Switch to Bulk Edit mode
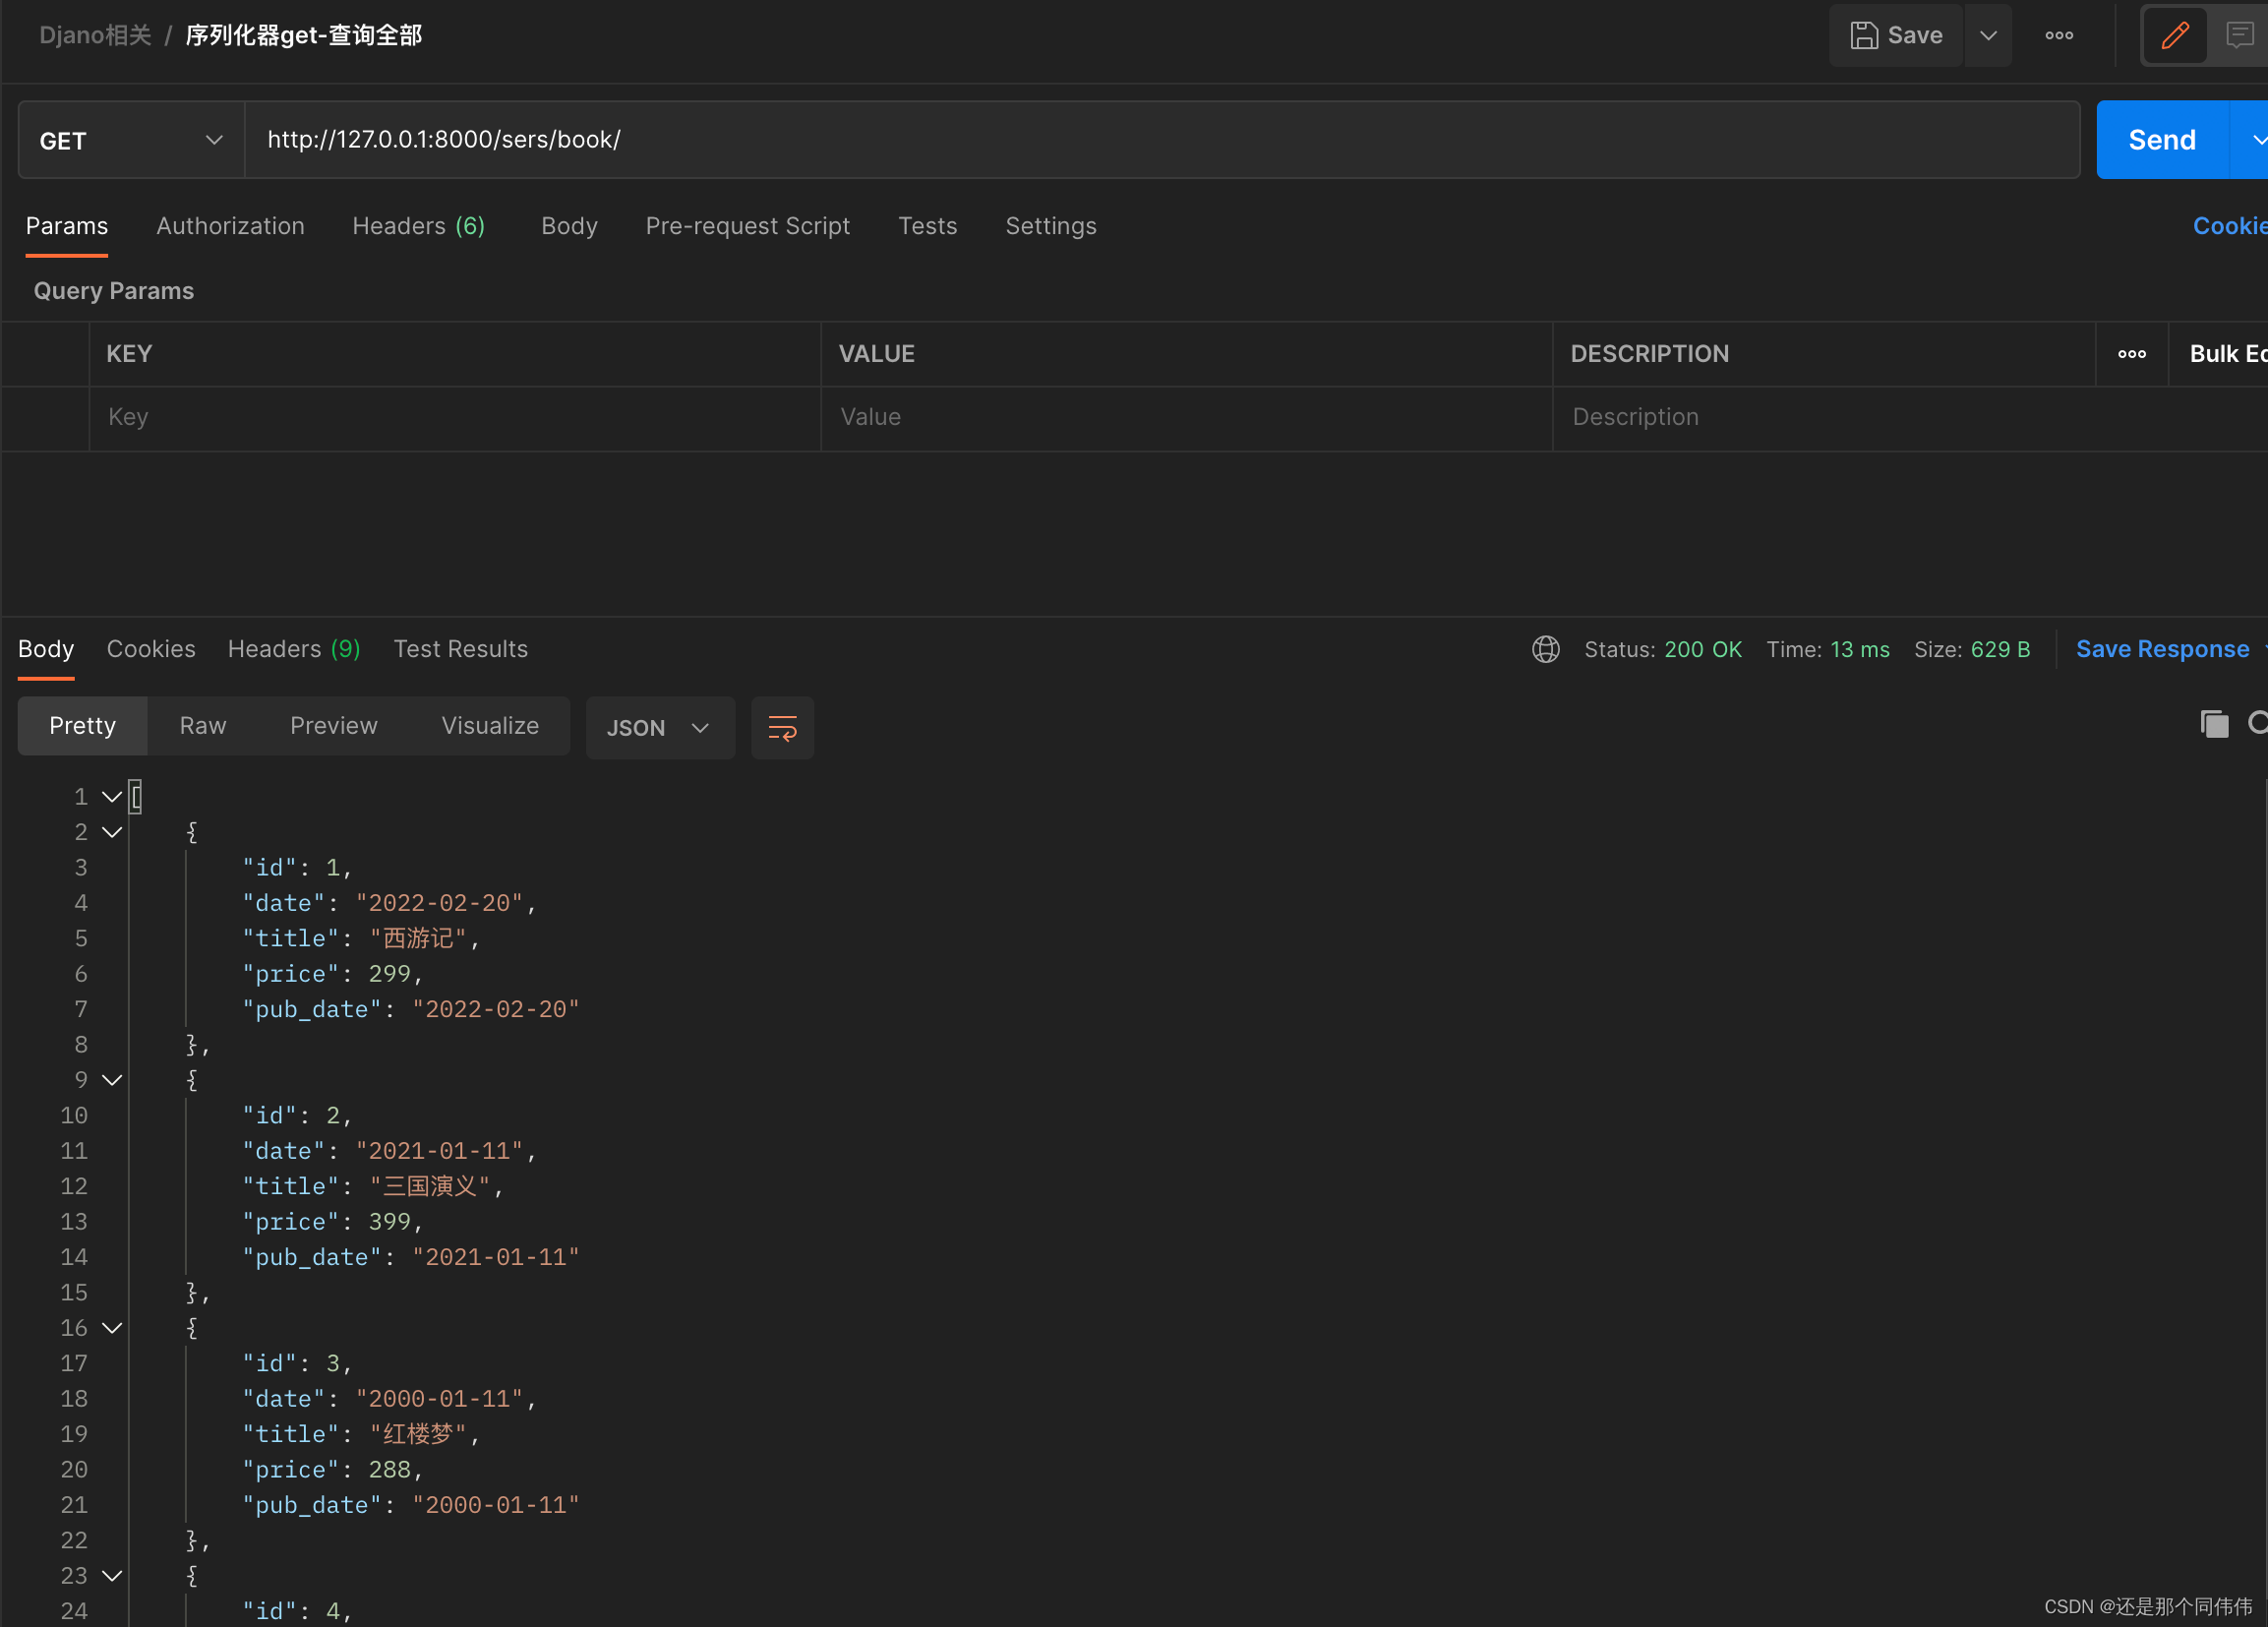The image size is (2268, 1627). (2228, 354)
